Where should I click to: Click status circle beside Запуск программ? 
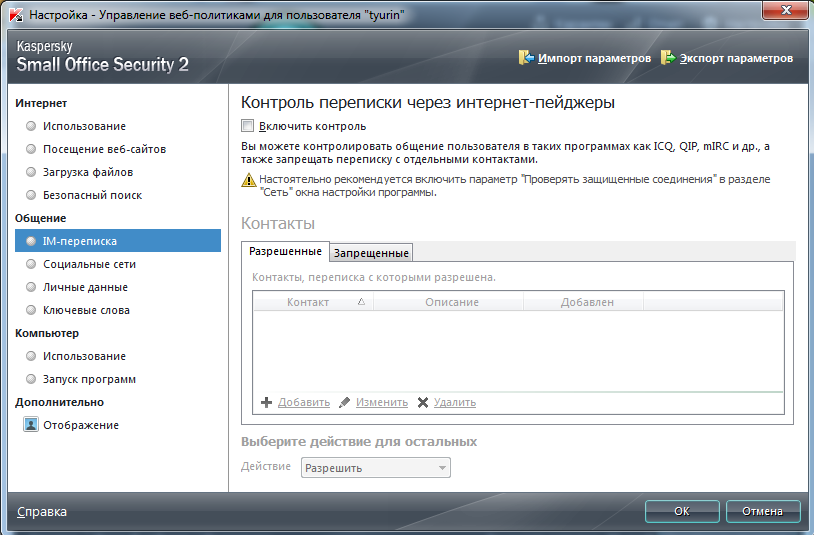pos(31,379)
